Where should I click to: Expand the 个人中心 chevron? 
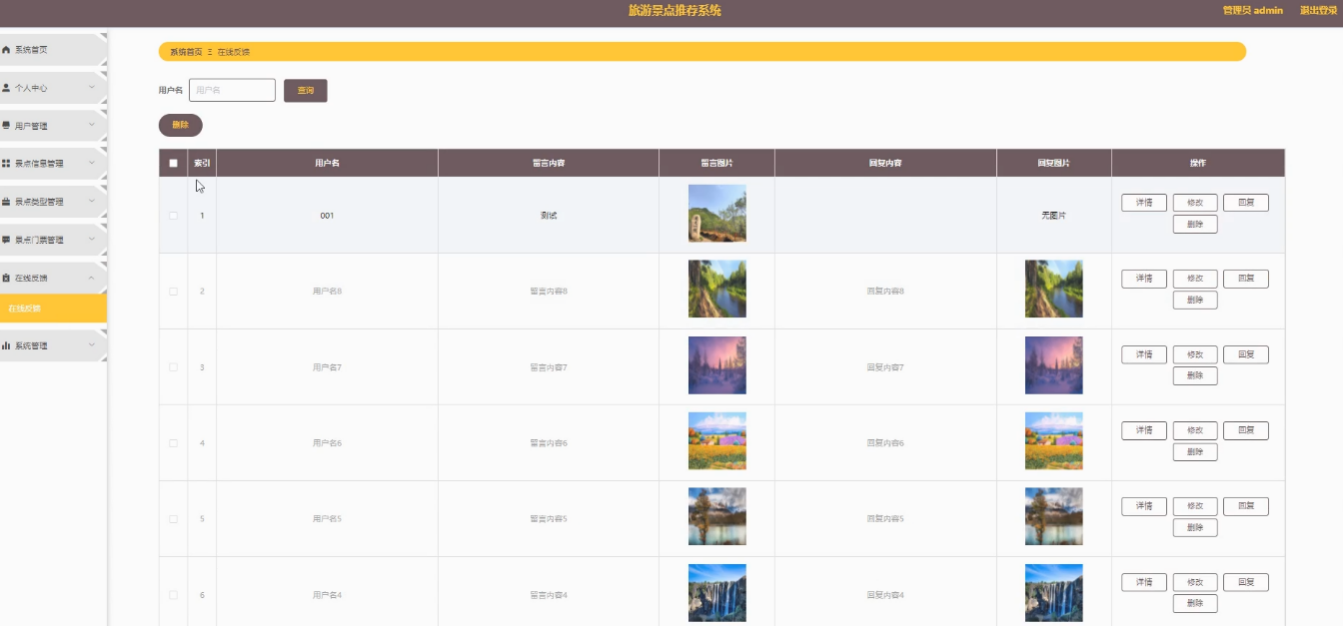click(x=91, y=88)
